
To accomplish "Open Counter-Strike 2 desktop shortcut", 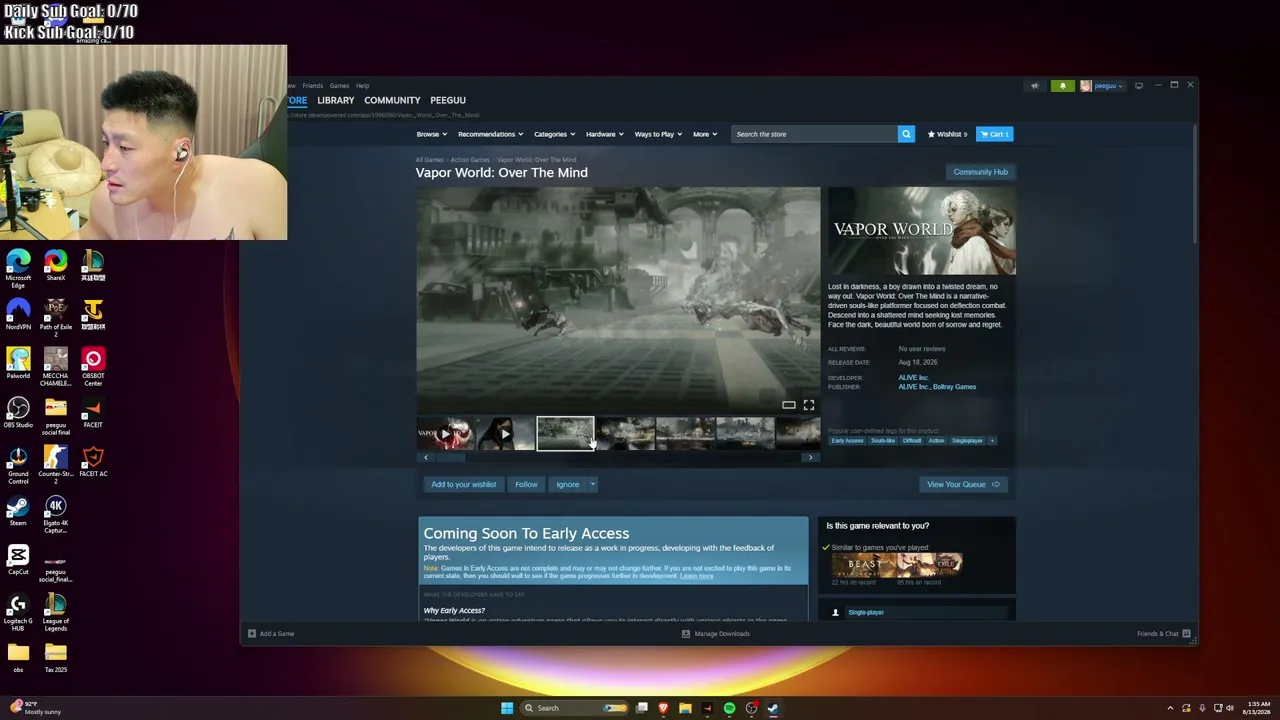I will tap(56, 465).
